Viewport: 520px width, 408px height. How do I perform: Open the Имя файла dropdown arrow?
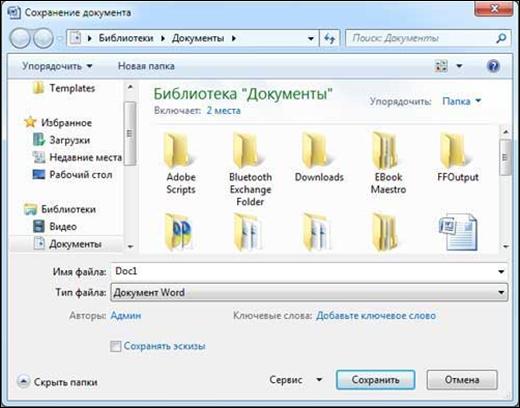(501, 272)
